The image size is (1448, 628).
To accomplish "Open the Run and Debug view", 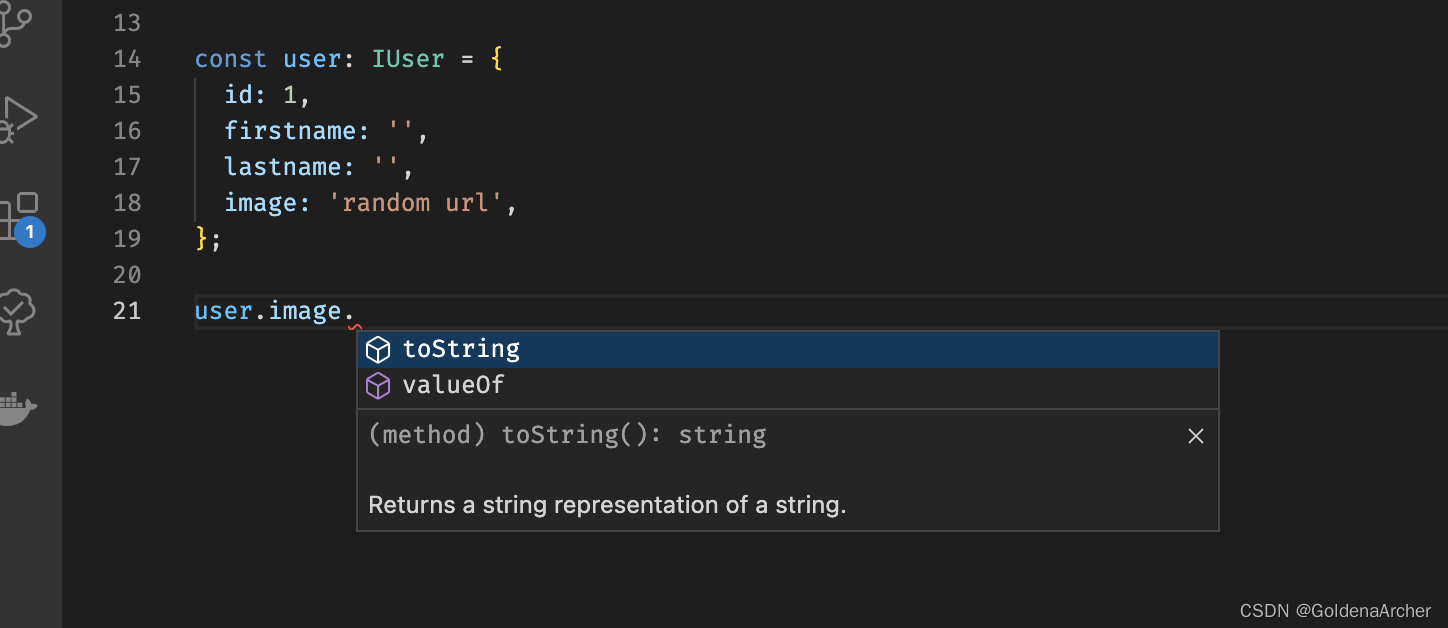I will (x=18, y=118).
